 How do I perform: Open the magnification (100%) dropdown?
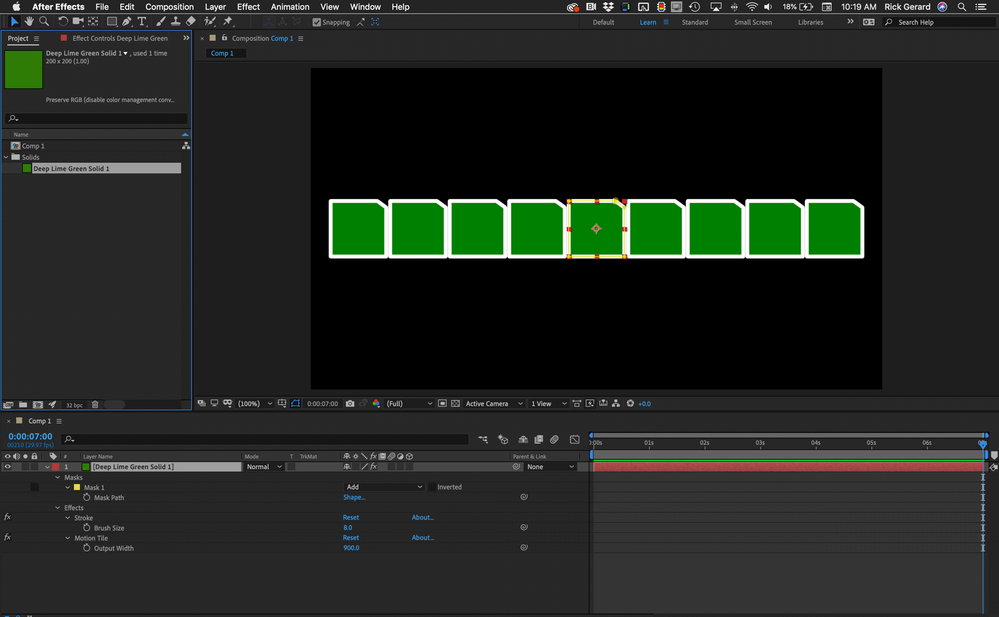coord(255,403)
